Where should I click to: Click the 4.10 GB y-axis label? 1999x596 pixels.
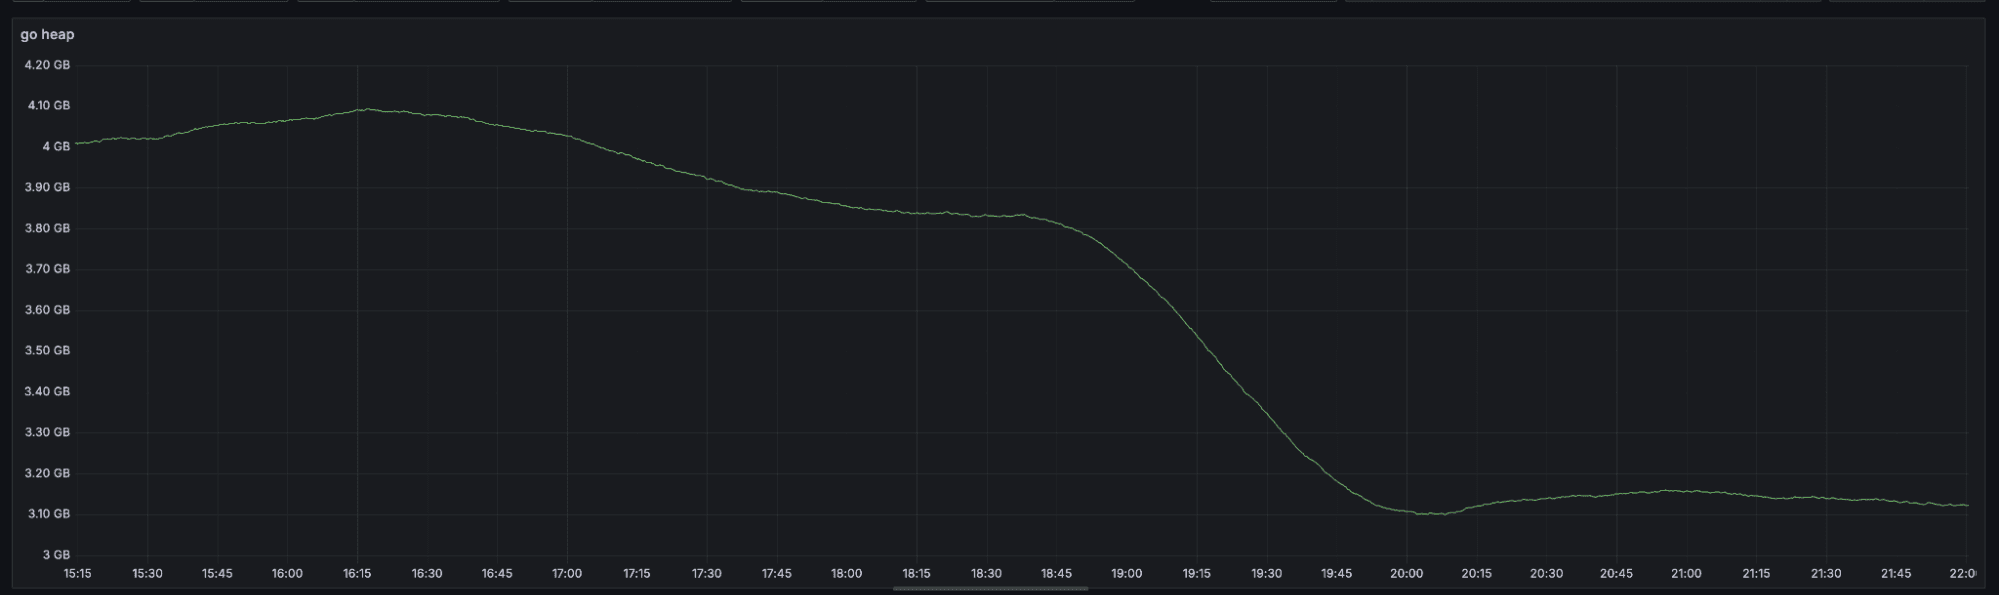click(x=48, y=105)
